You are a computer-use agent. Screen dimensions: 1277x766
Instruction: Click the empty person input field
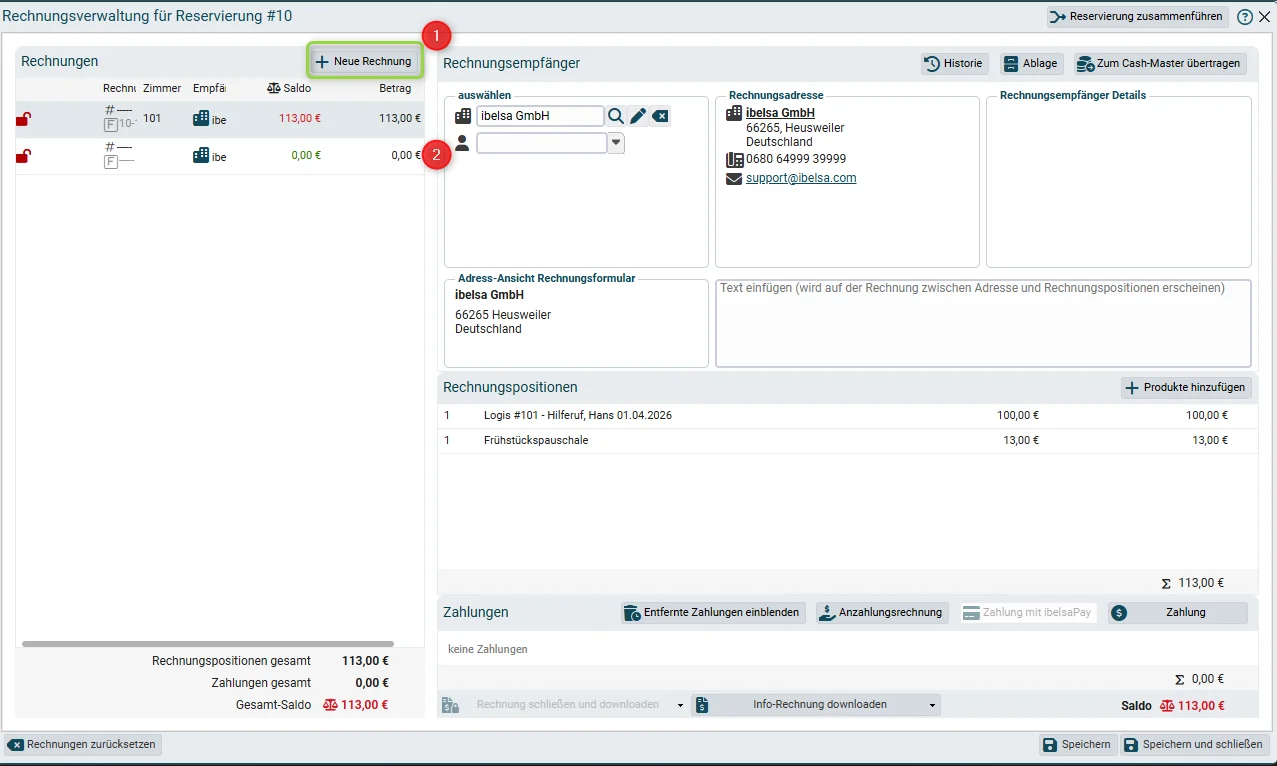click(x=541, y=143)
